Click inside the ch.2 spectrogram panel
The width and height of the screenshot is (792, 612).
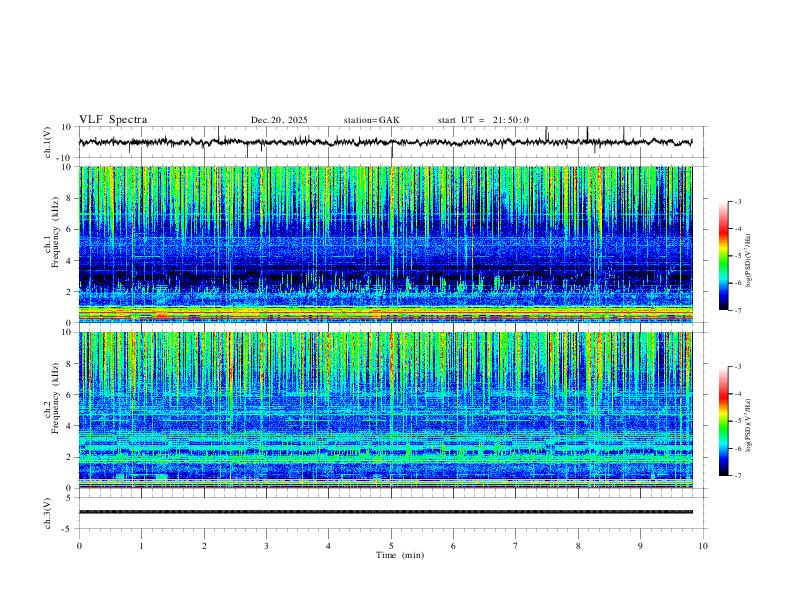(x=385, y=410)
